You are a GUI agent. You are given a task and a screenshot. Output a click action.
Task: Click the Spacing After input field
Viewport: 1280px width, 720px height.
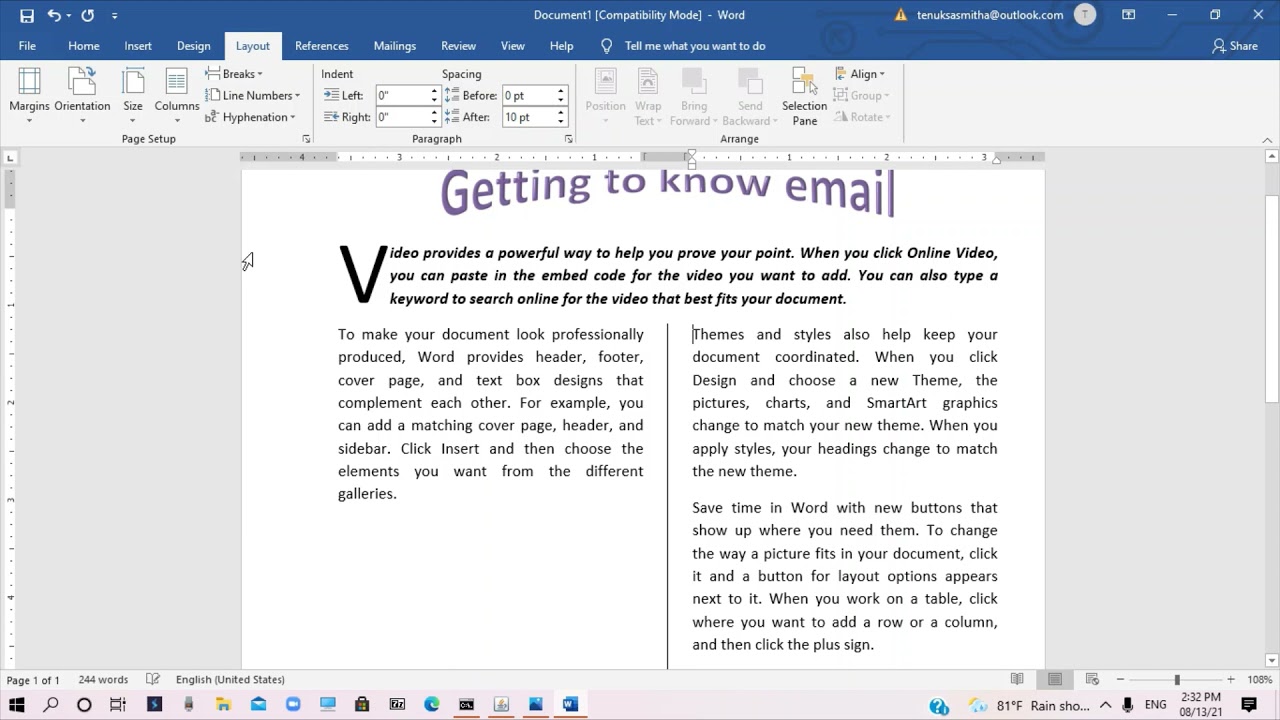528,117
